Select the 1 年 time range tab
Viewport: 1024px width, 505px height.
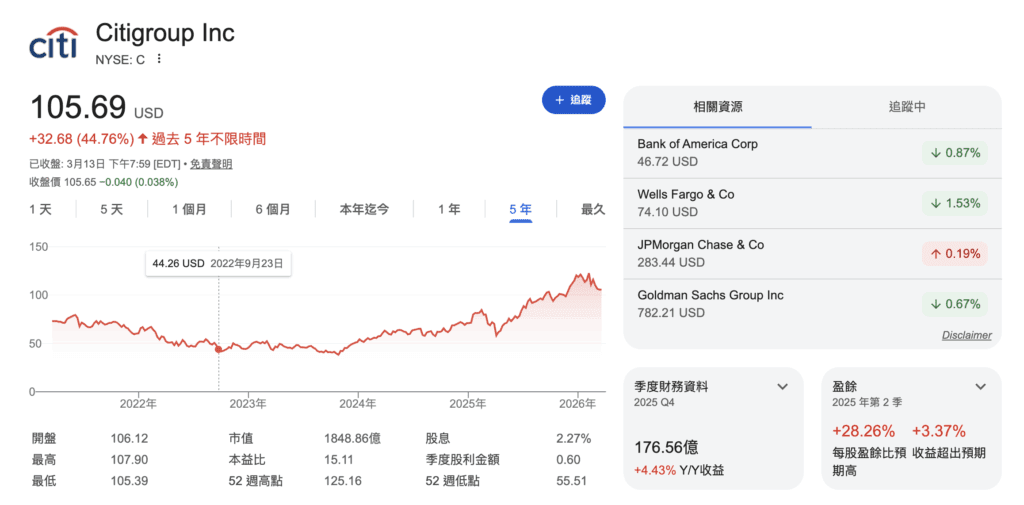tap(449, 210)
